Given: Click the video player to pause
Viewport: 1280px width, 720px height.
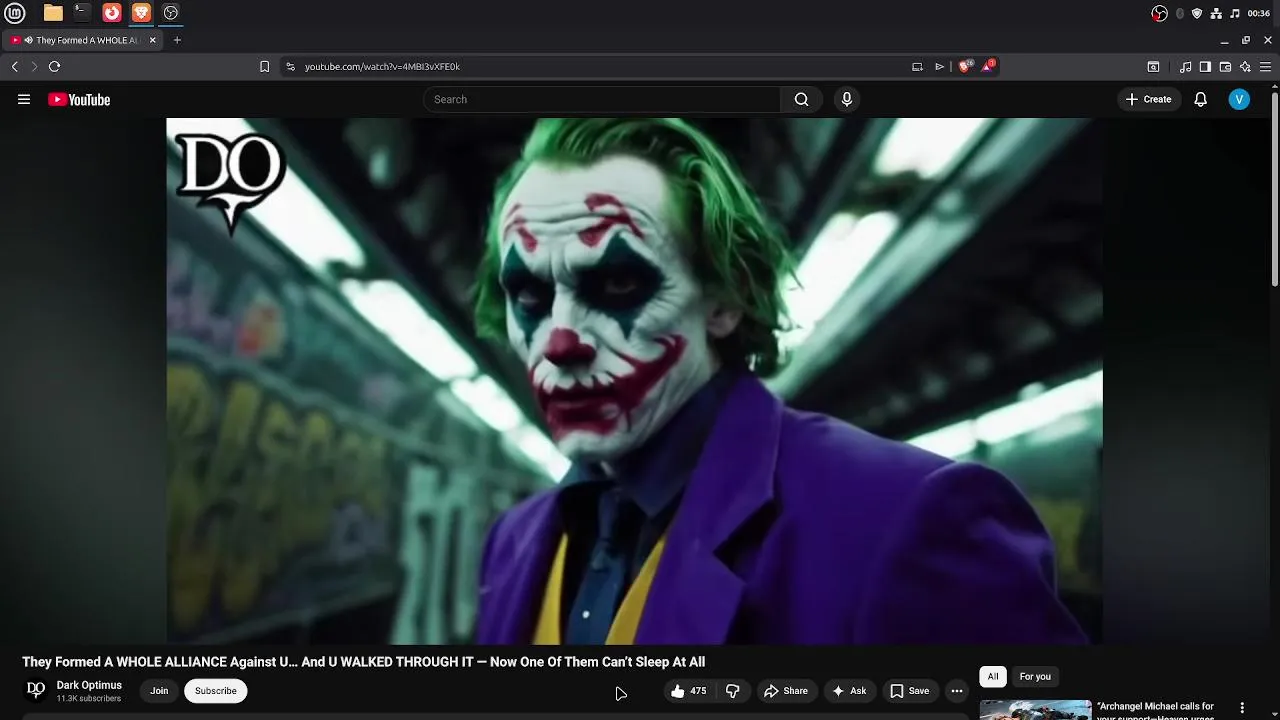Looking at the screenshot, I should [x=634, y=381].
